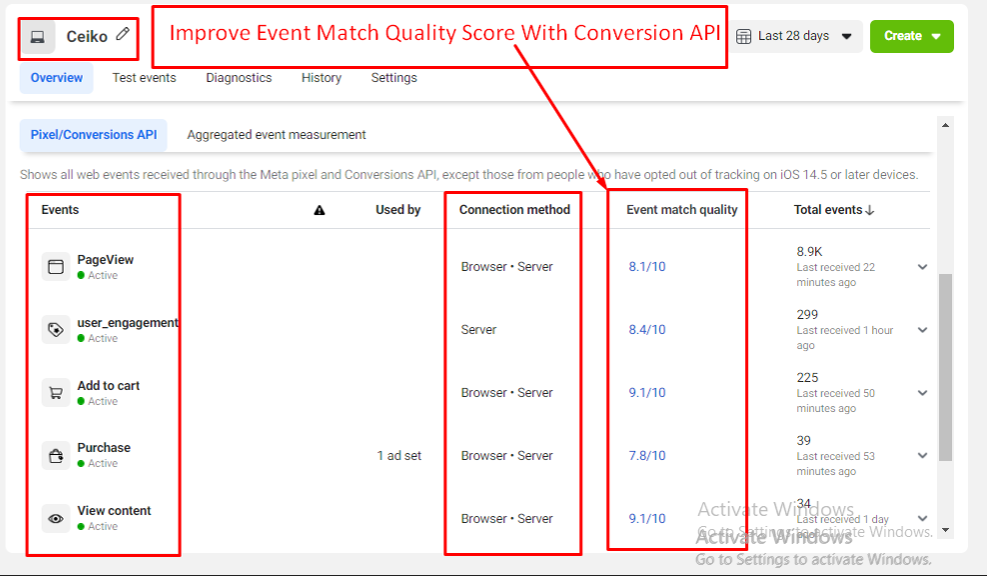Switch to the Diagnostics tab
Screen dimensions: 987x576
click(239, 77)
